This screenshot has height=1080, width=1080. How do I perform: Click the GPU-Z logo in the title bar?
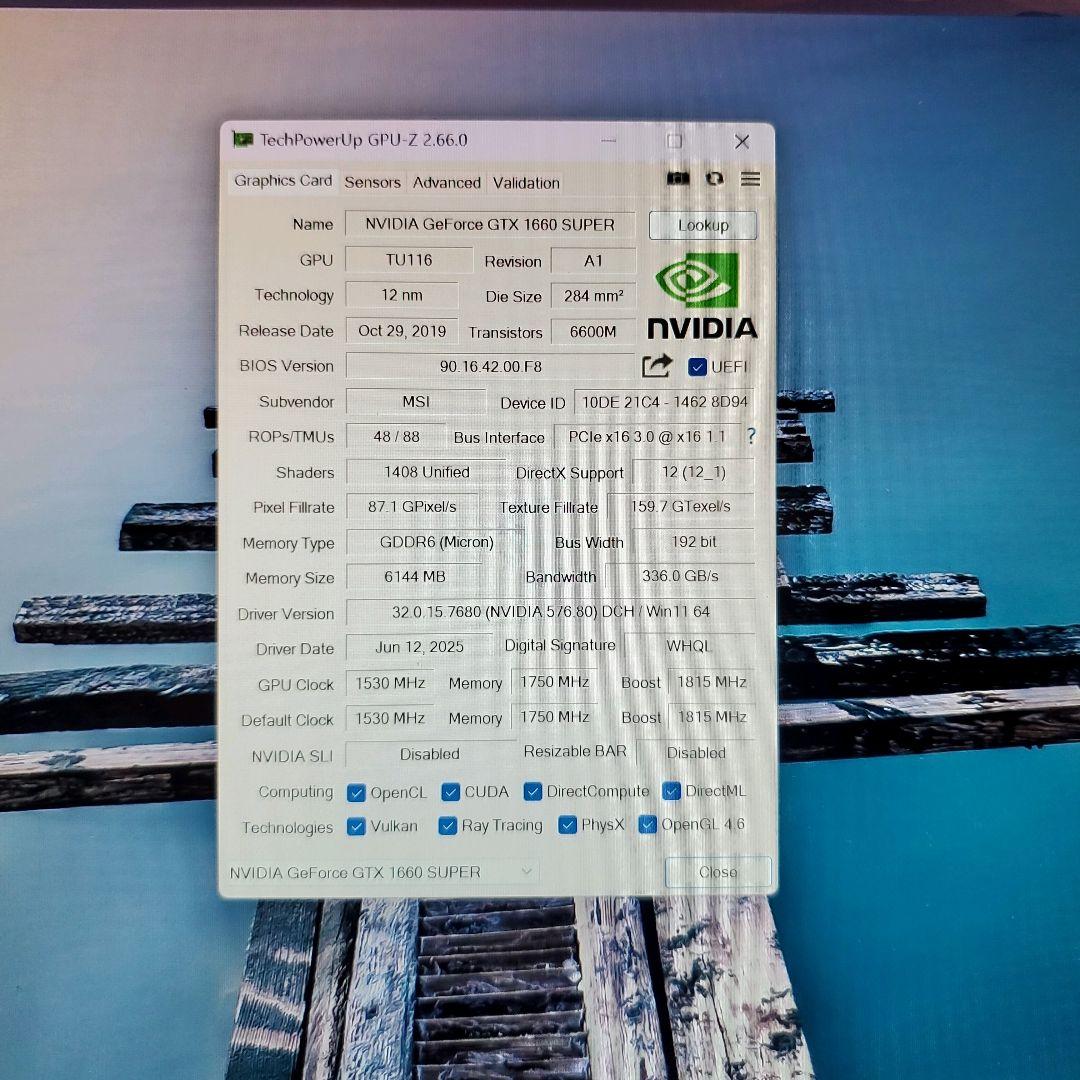click(243, 140)
